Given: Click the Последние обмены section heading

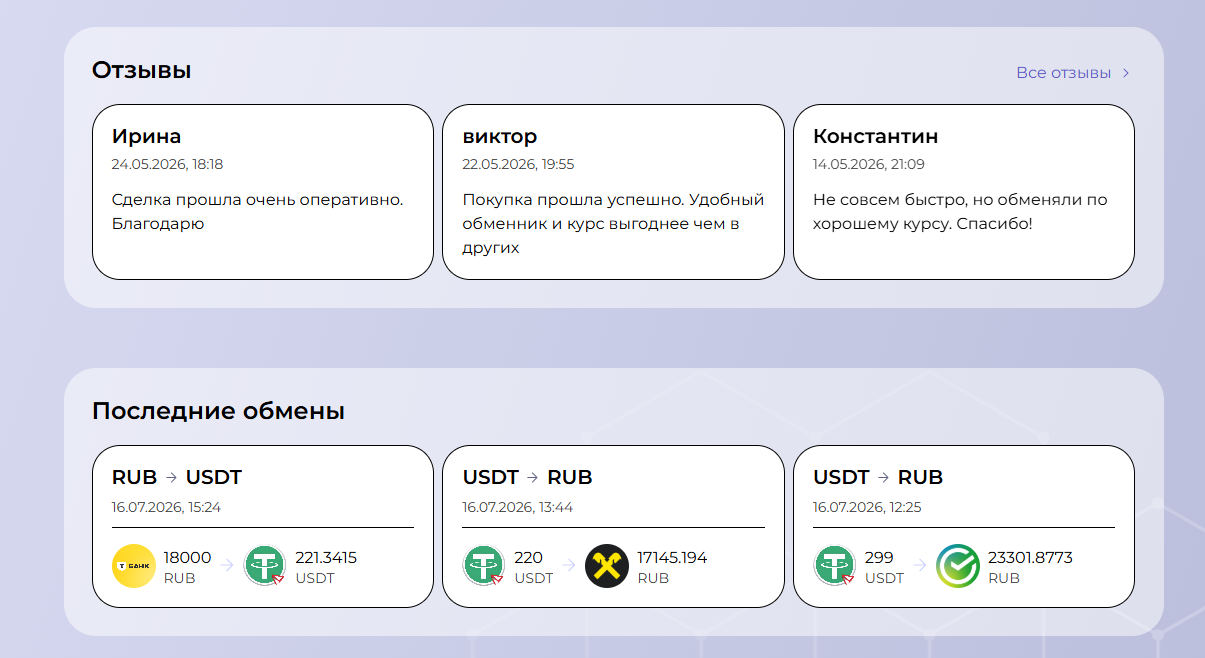Looking at the screenshot, I should (218, 411).
